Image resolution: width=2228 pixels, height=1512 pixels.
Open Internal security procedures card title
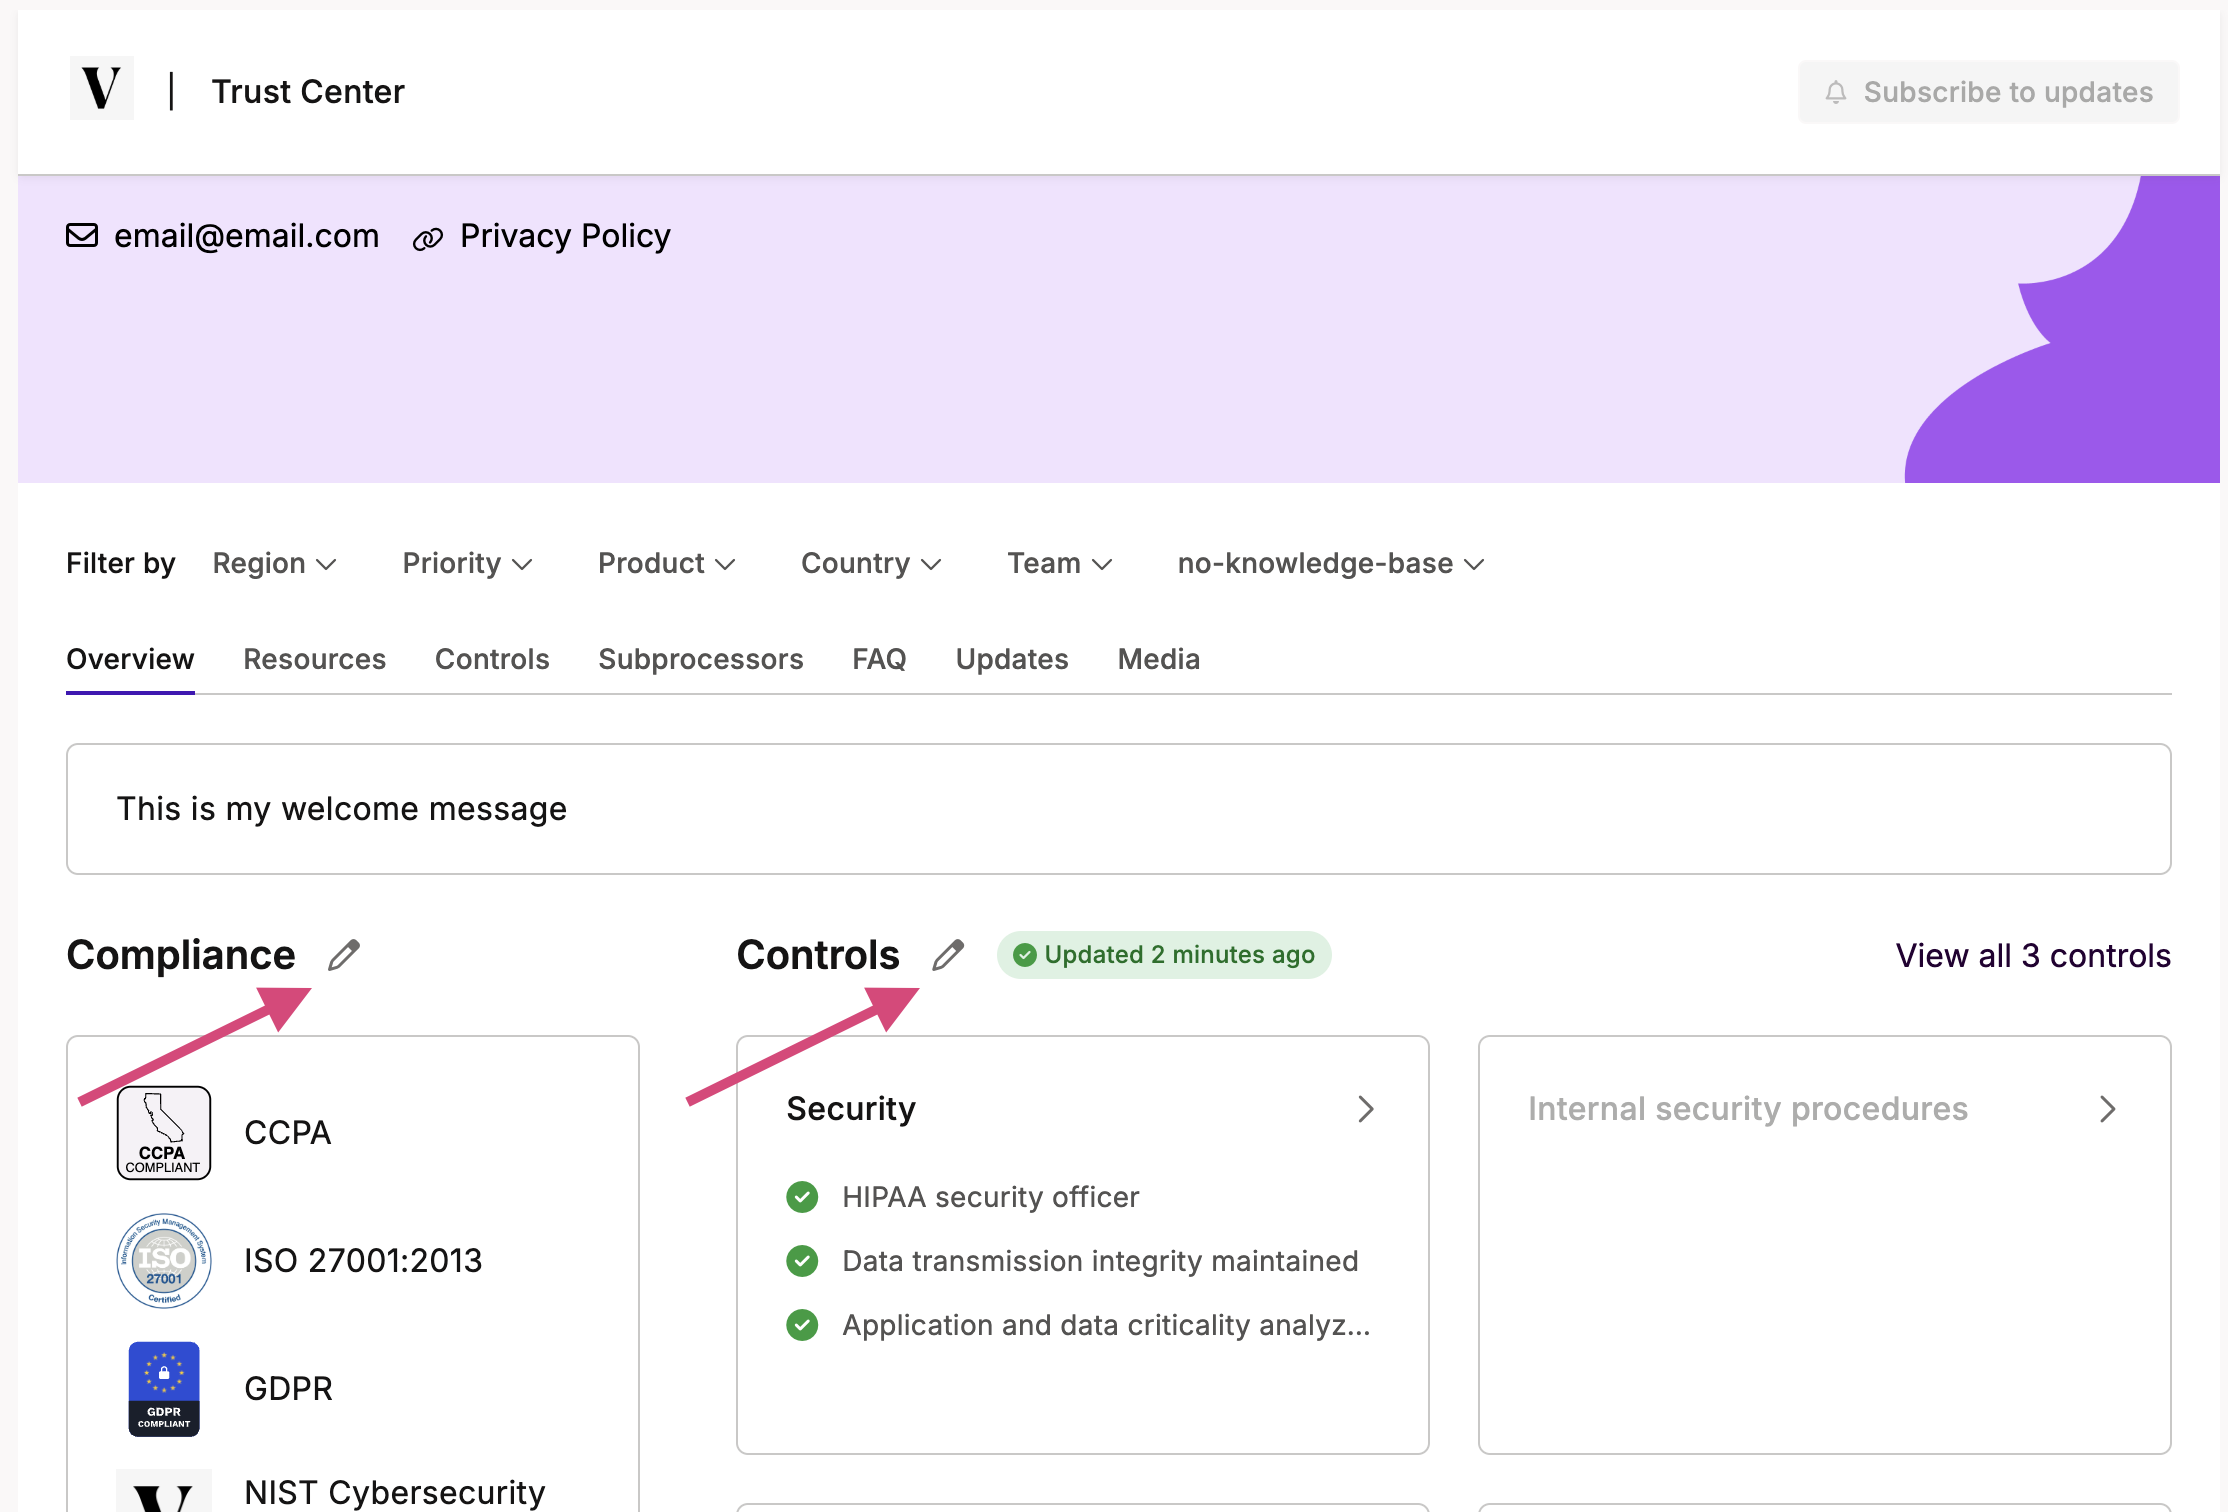(1748, 1109)
